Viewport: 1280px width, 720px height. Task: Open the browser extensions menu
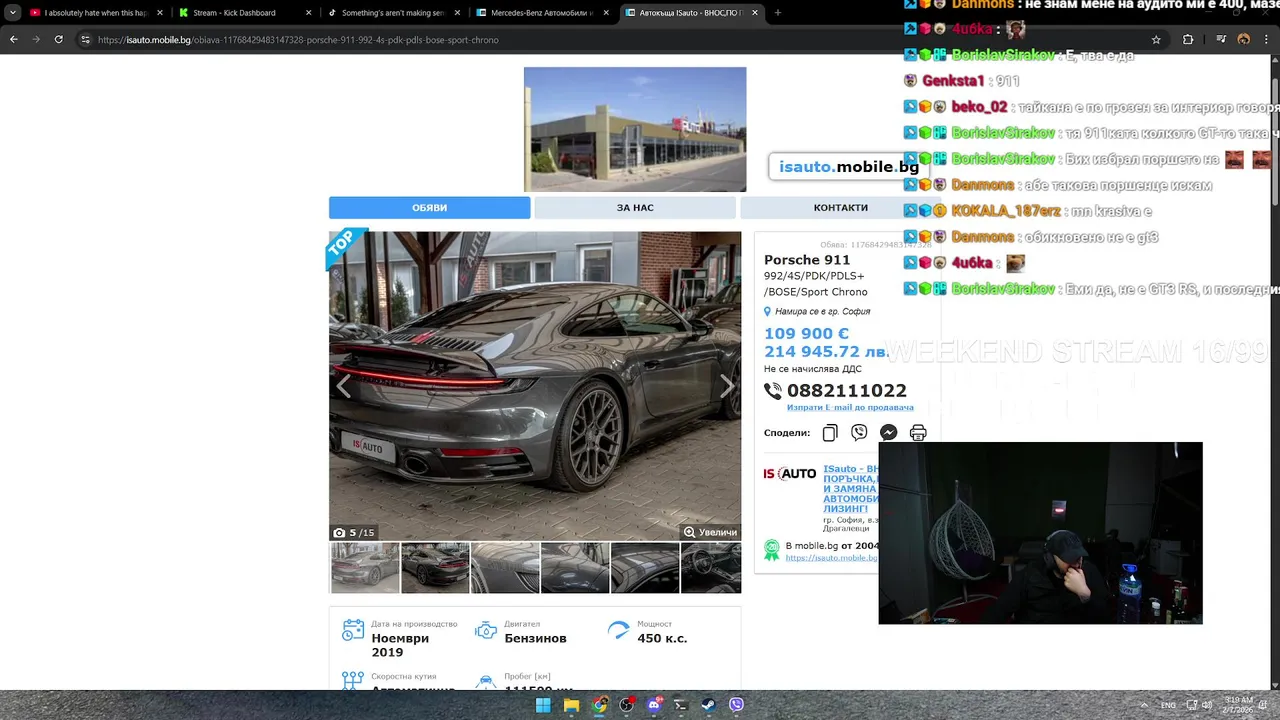click(x=1188, y=40)
